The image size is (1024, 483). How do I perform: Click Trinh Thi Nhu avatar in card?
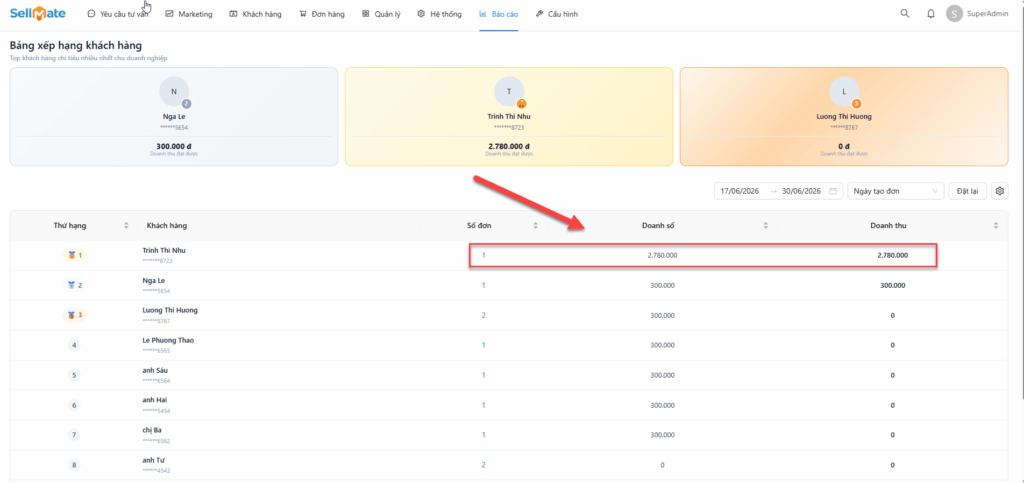point(509,92)
